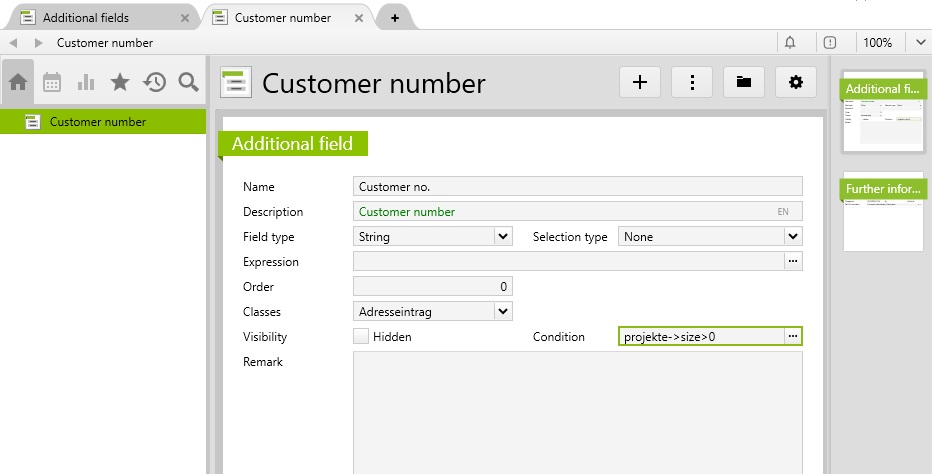
Task: Open the home view in sidebar
Action: point(18,83)
